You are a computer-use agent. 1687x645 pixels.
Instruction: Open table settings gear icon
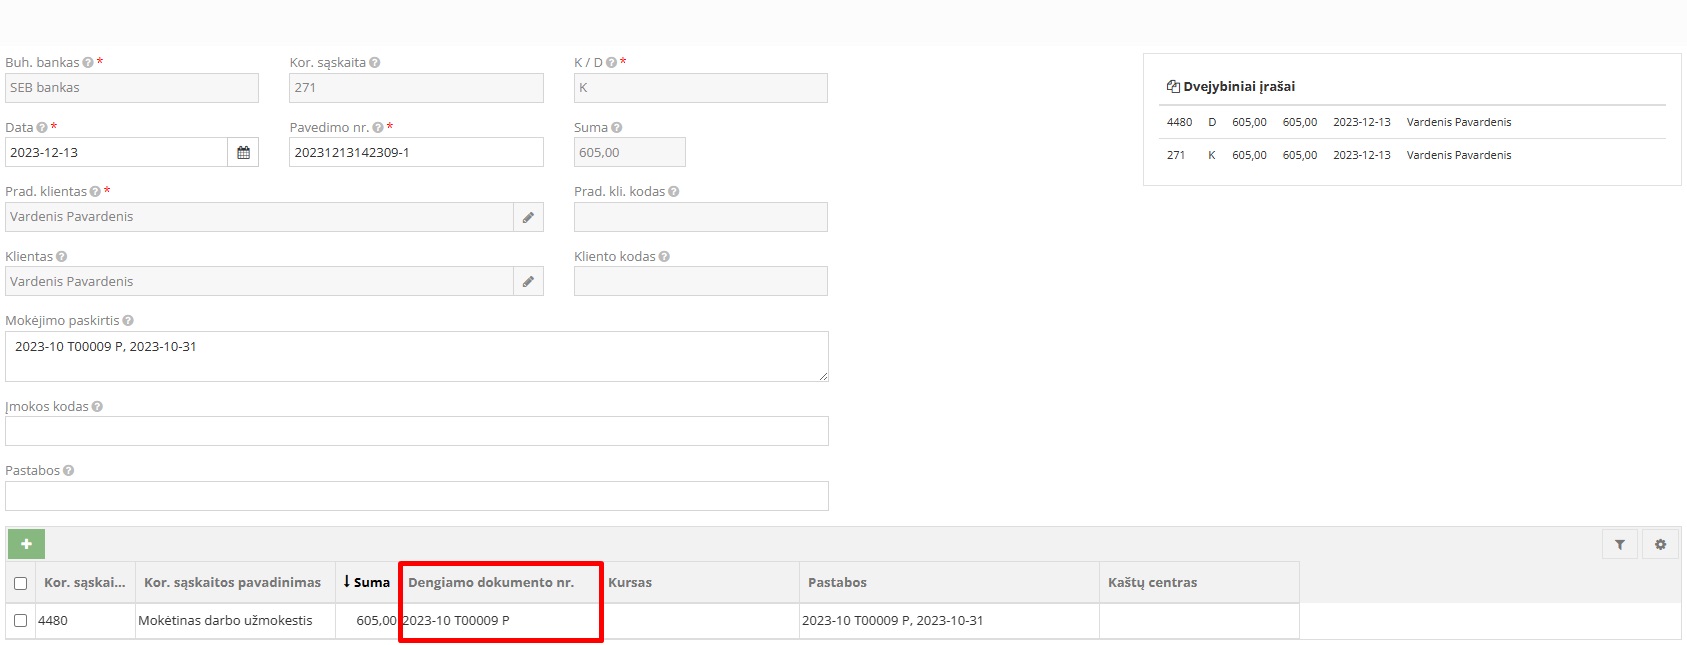pyautogui.click(x=1660, y=545)
